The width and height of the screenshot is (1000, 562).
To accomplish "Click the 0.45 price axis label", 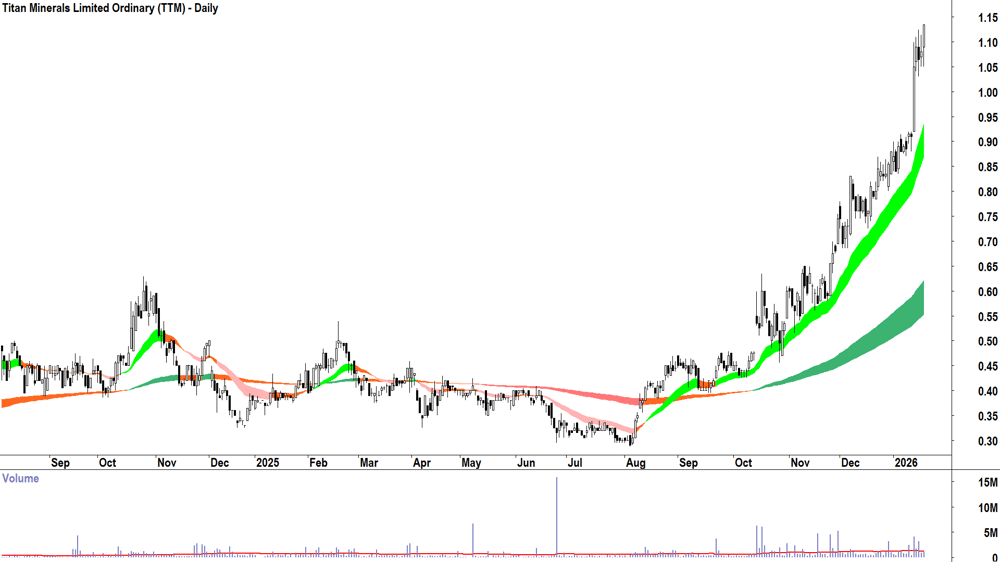I will click(987, 366).
